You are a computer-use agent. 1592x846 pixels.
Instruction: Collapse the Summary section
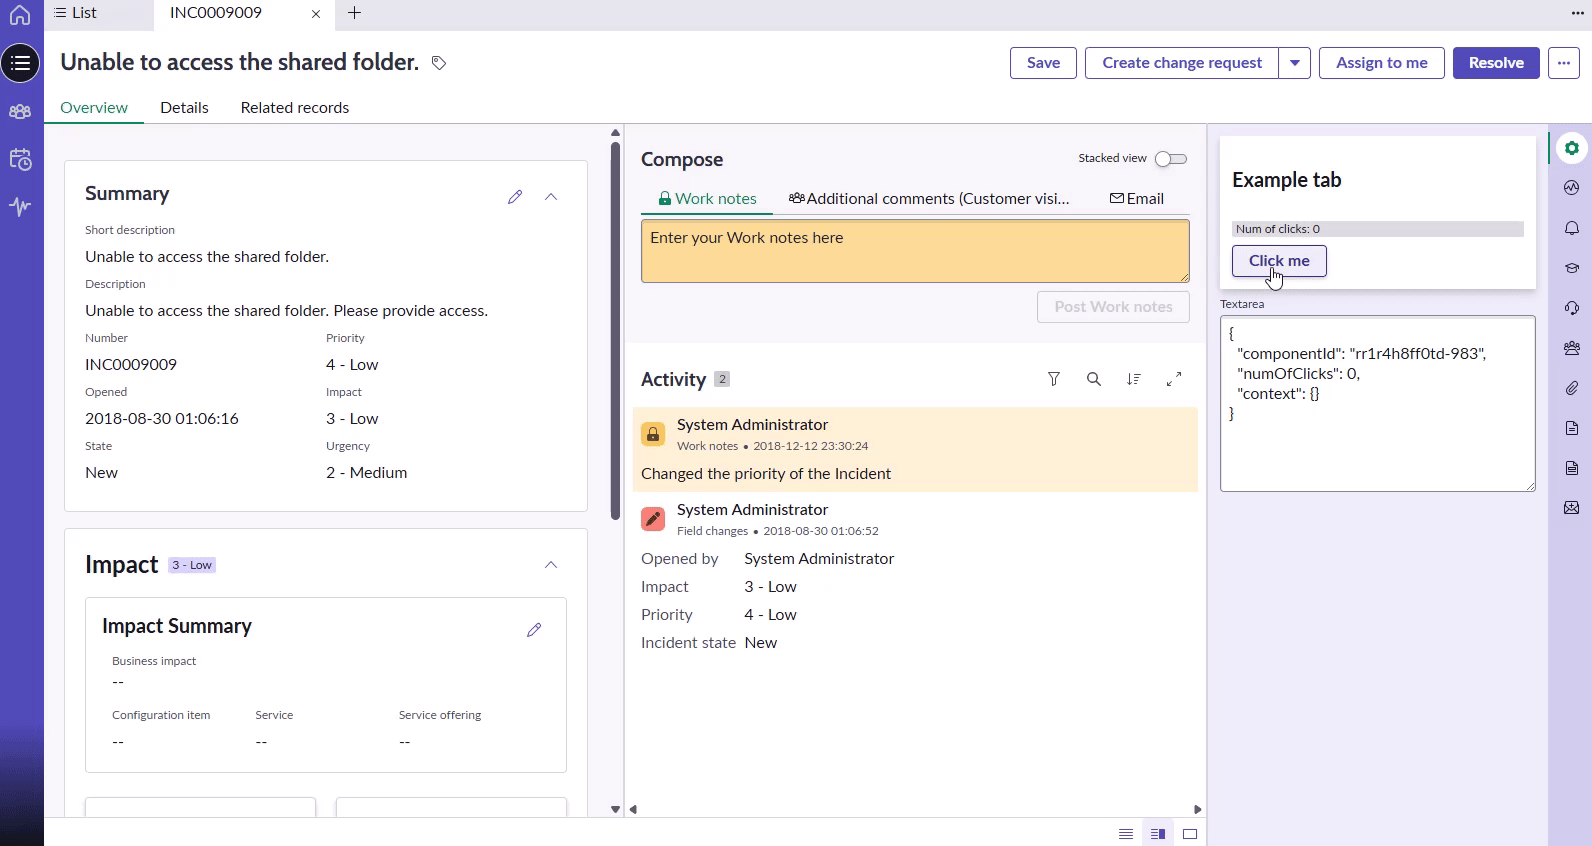coord(551,197)
